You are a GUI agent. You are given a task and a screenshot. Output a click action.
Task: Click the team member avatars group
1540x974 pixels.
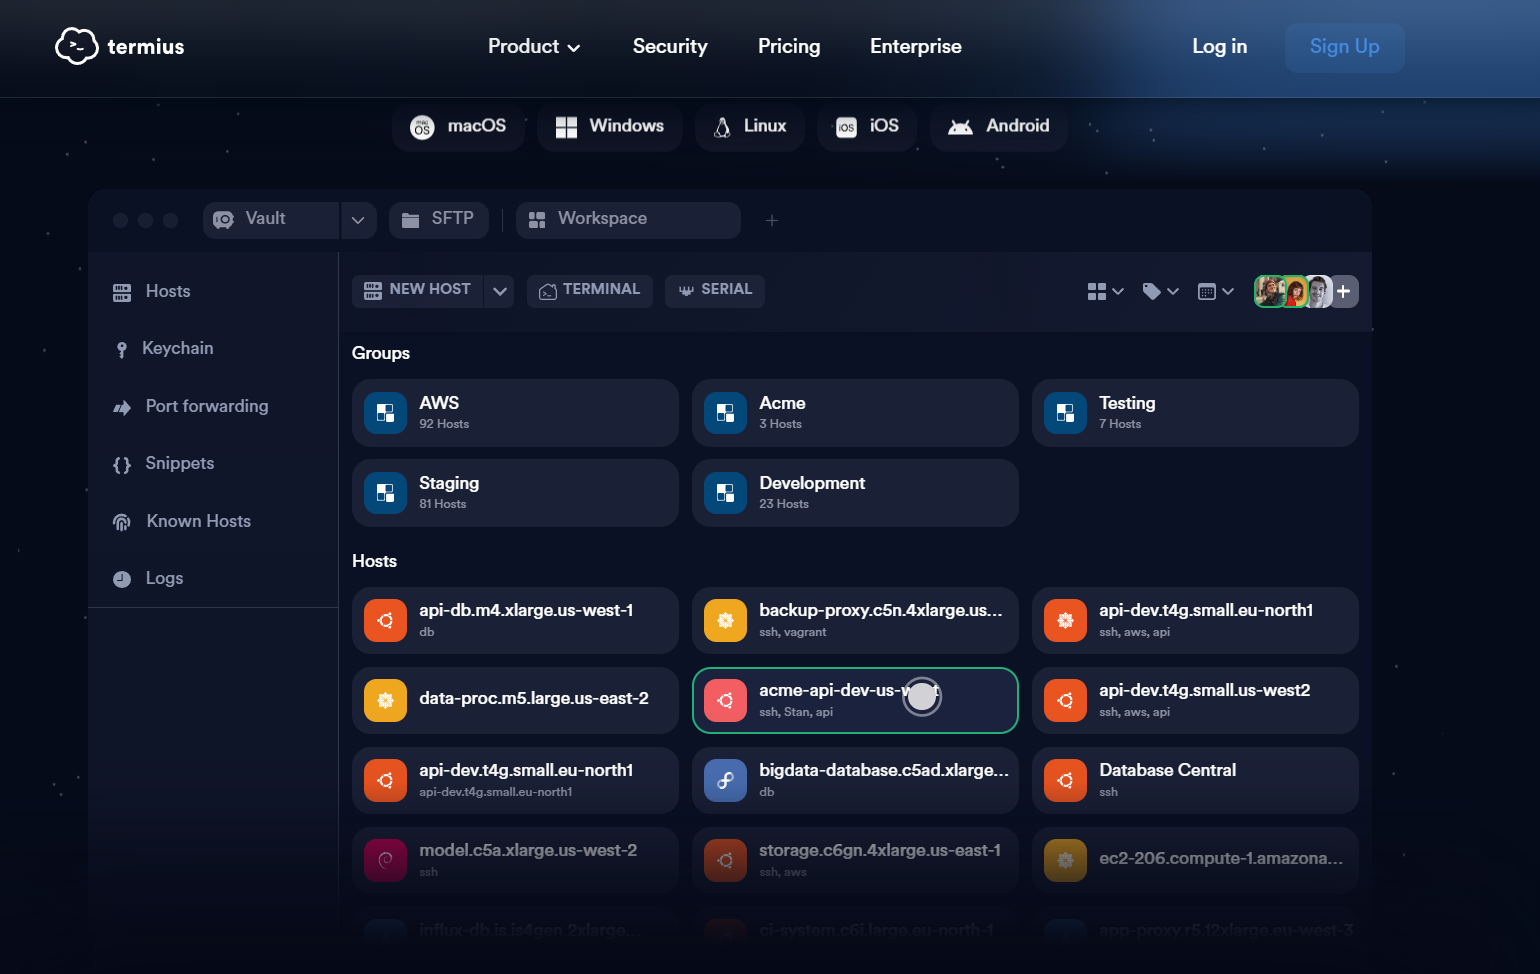point(1293,291)
